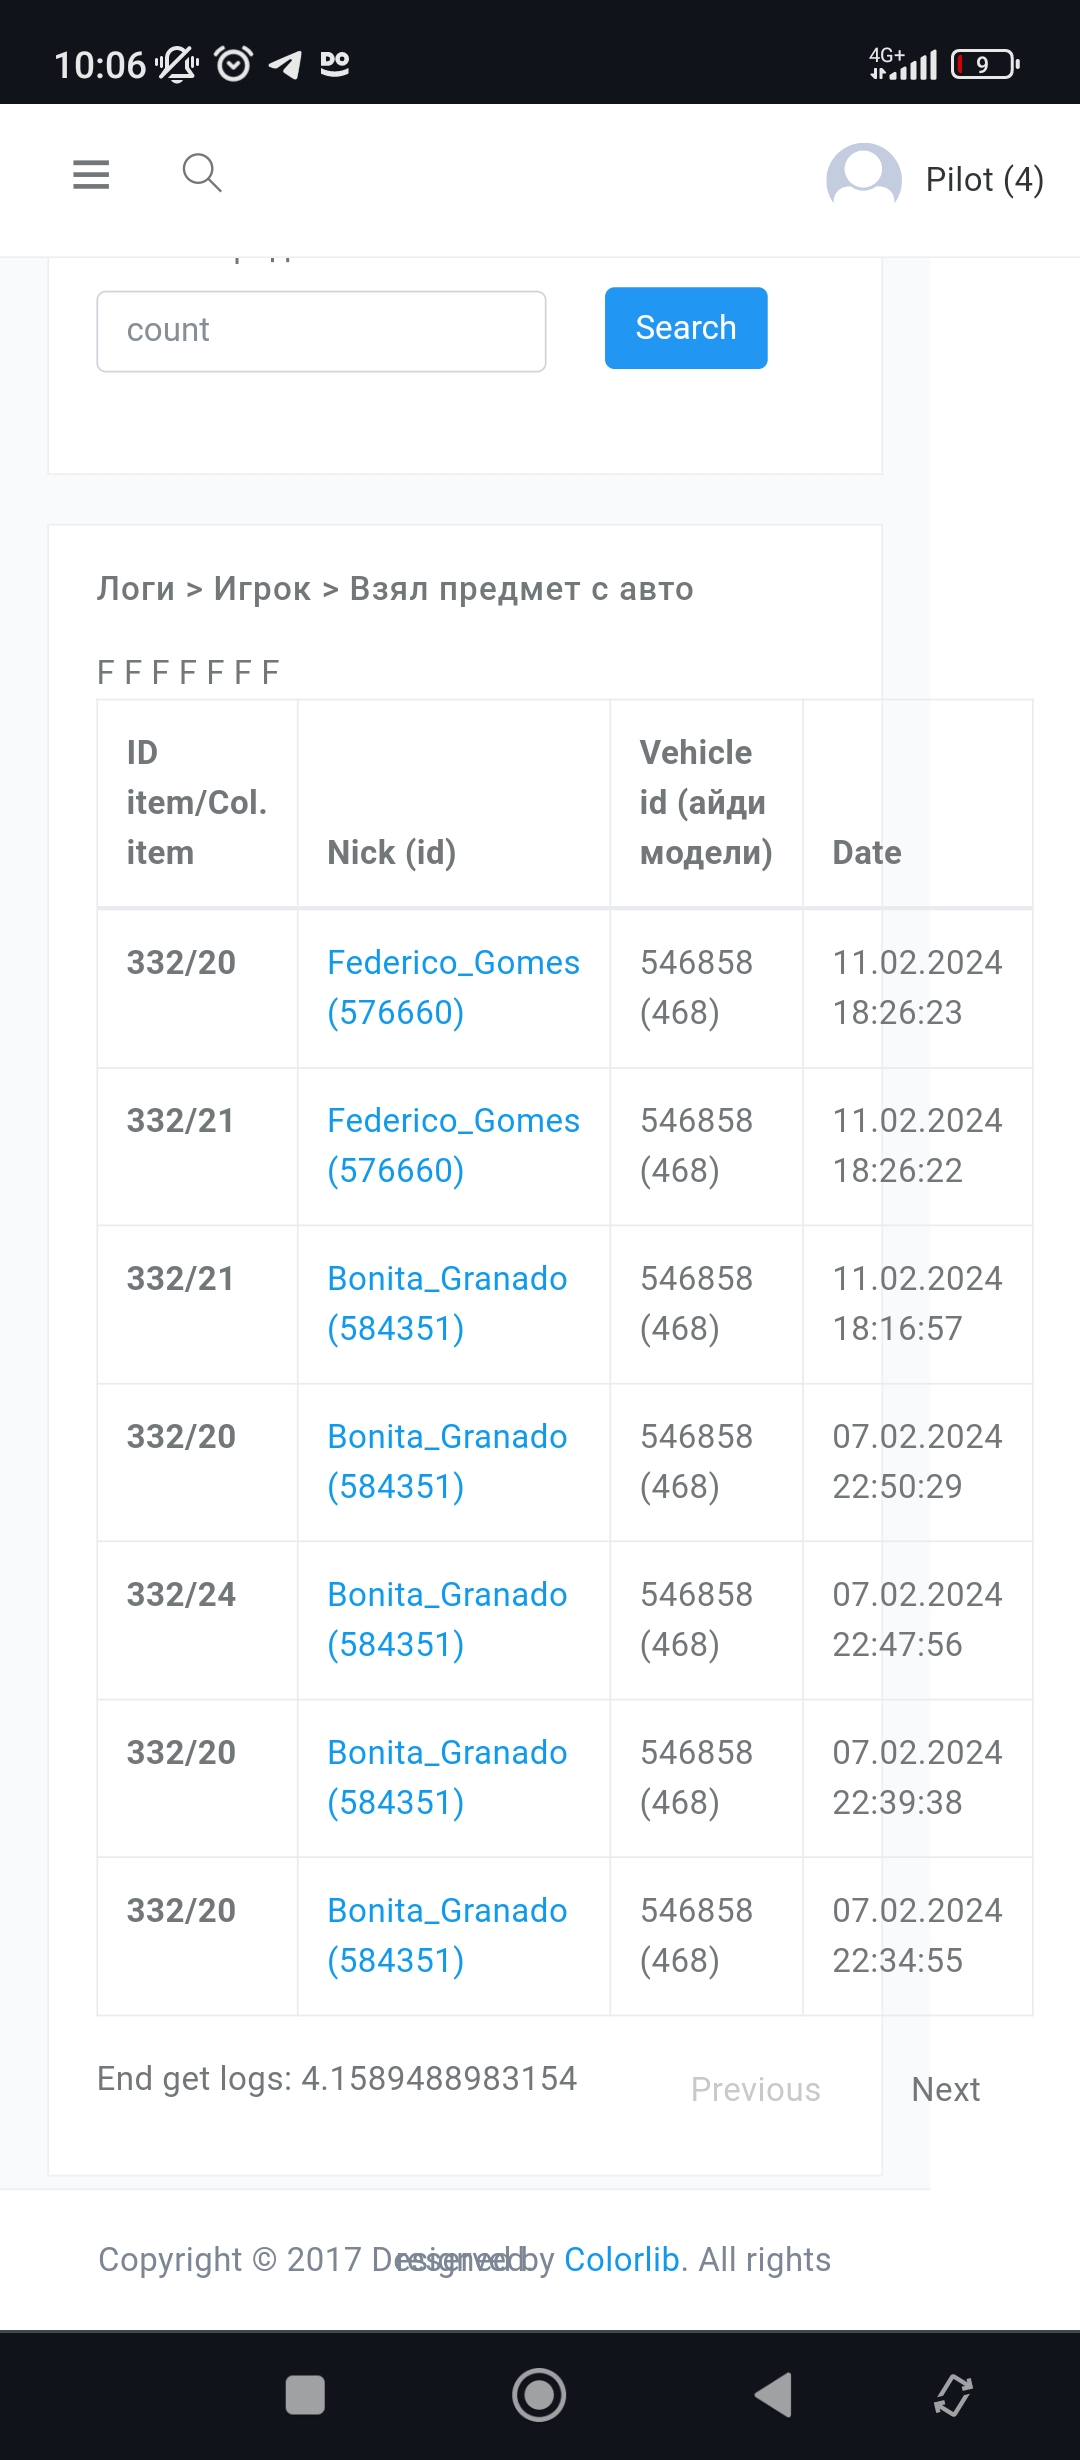Click the blue Search button

(x=686, y=328)
